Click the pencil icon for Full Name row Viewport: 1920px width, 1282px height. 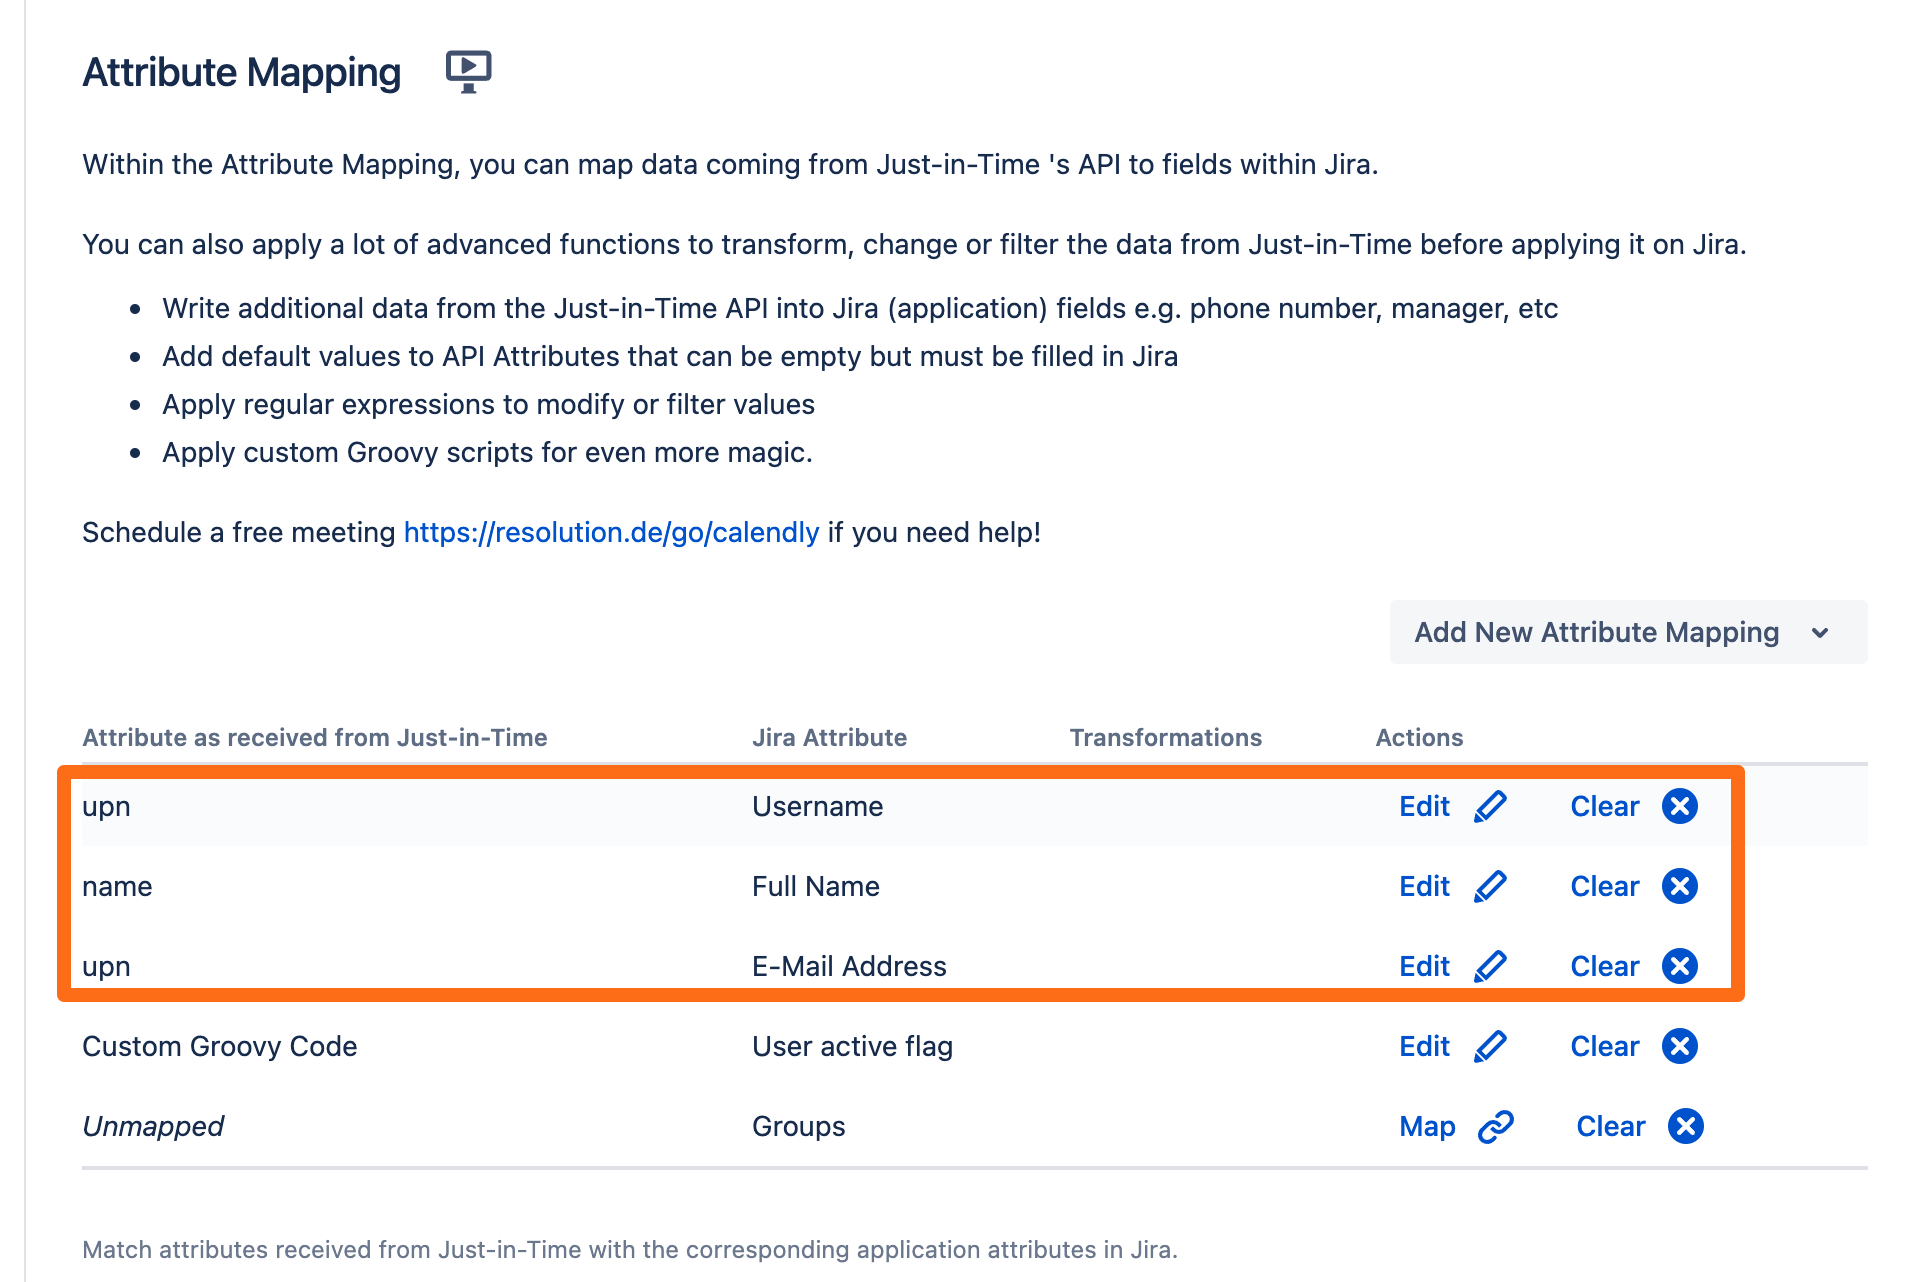pos(1490,886)
